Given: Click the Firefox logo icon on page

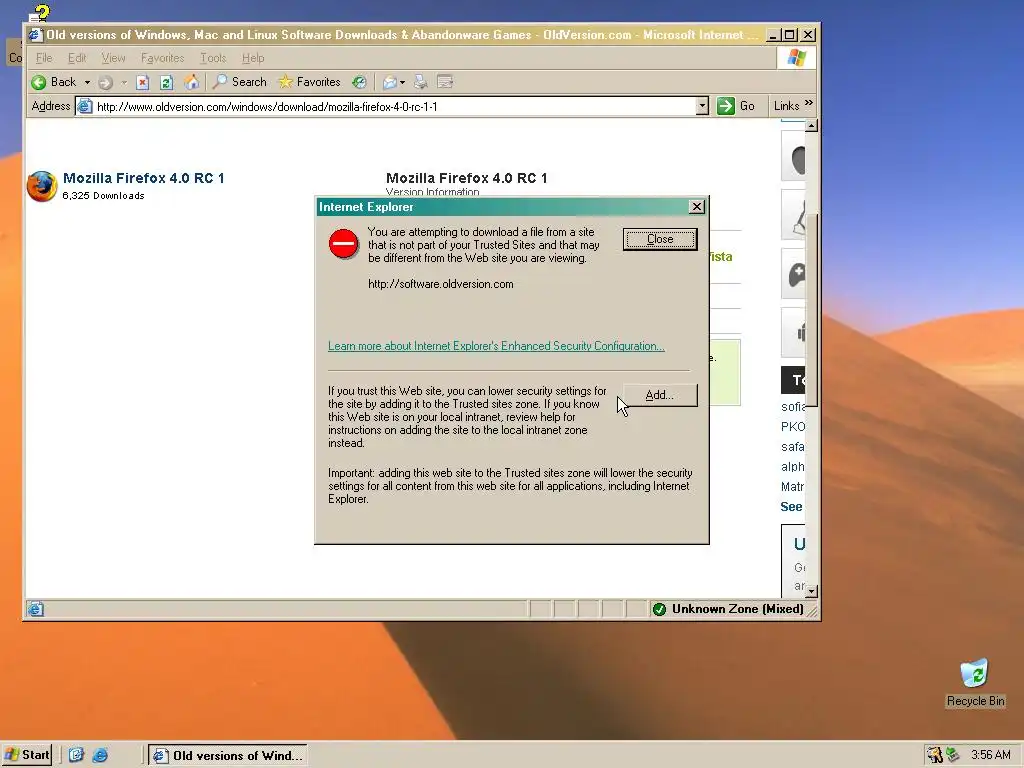Looking at the screenshot, I should [42, 186].
